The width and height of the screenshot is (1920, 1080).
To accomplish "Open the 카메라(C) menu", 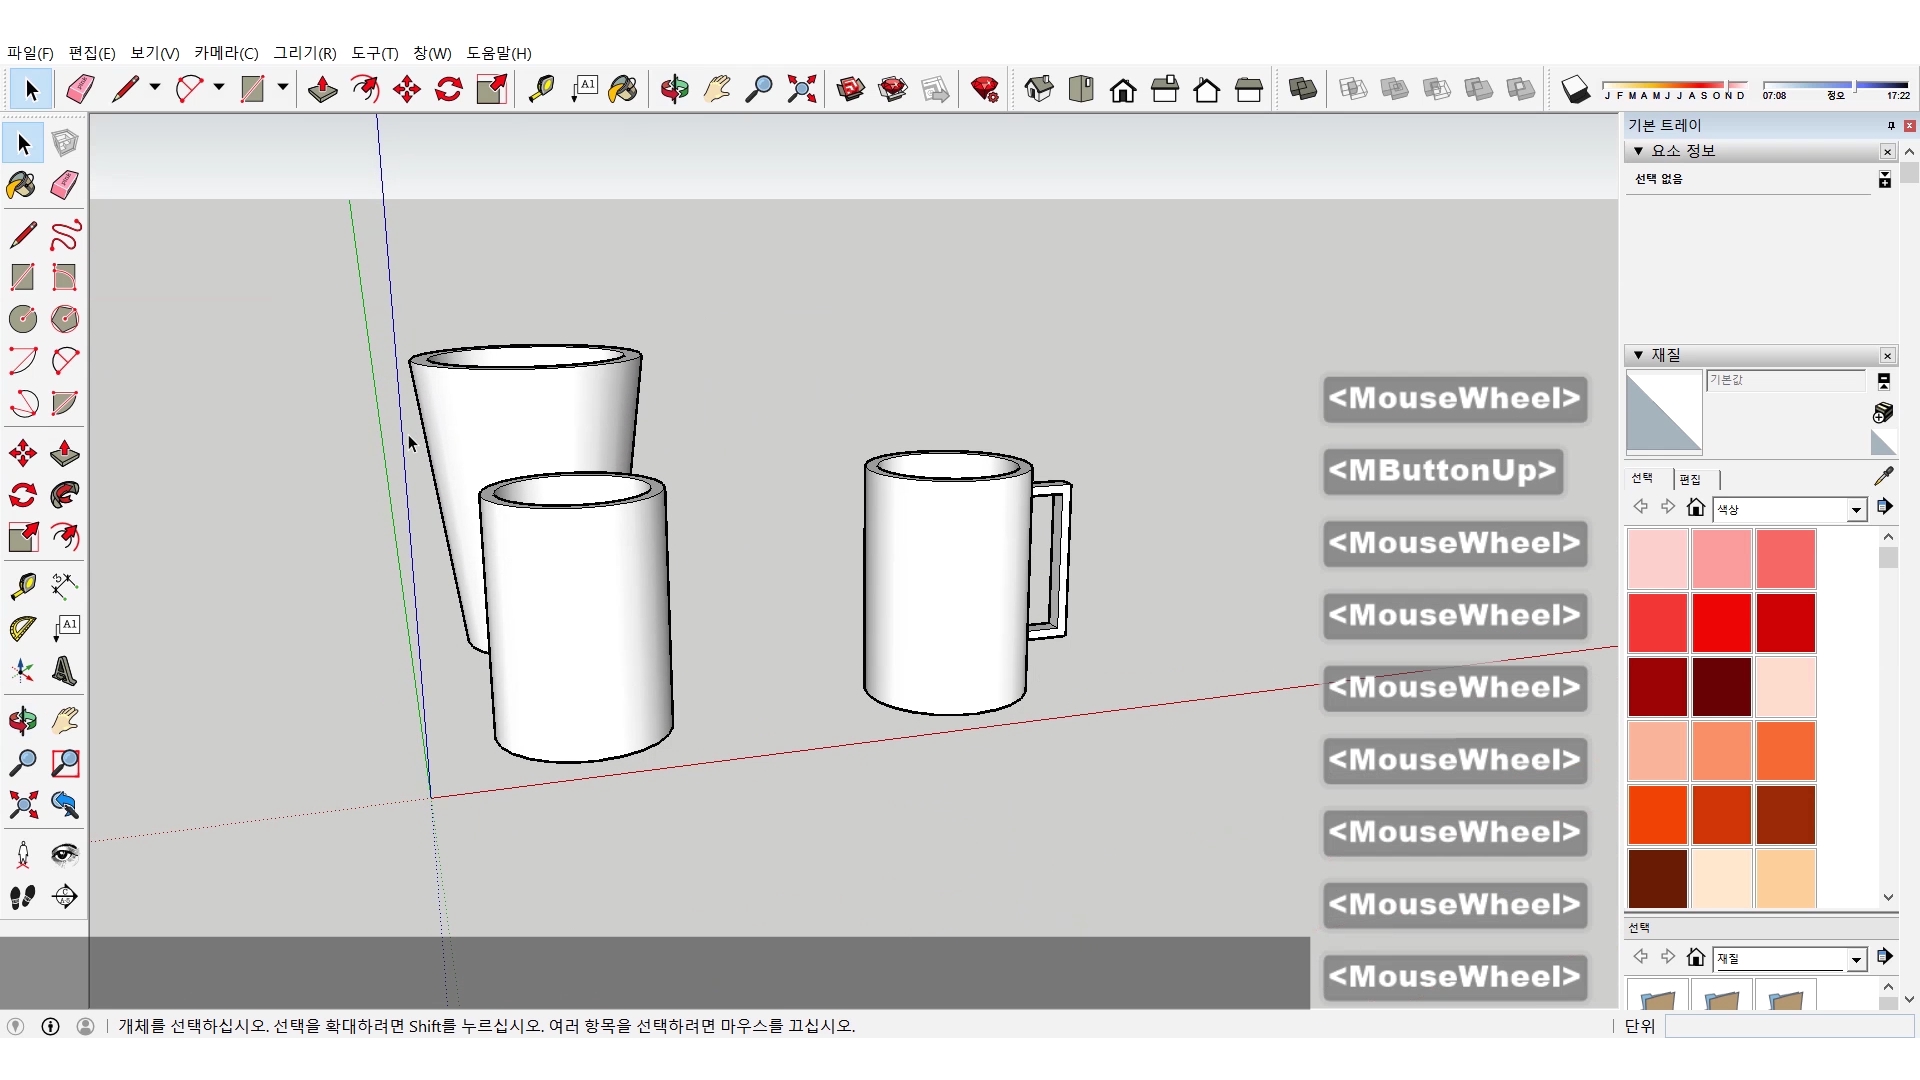I will [x=226, y=53].
